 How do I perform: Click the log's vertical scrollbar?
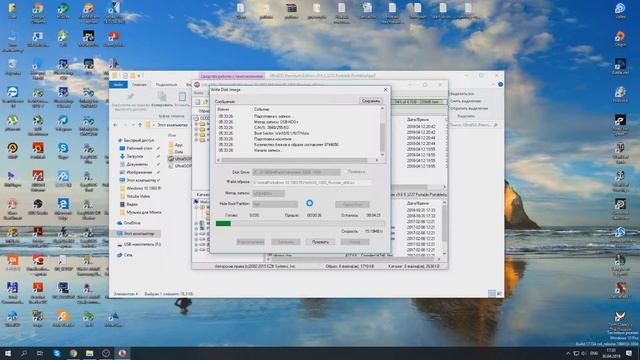coord(382,131)
